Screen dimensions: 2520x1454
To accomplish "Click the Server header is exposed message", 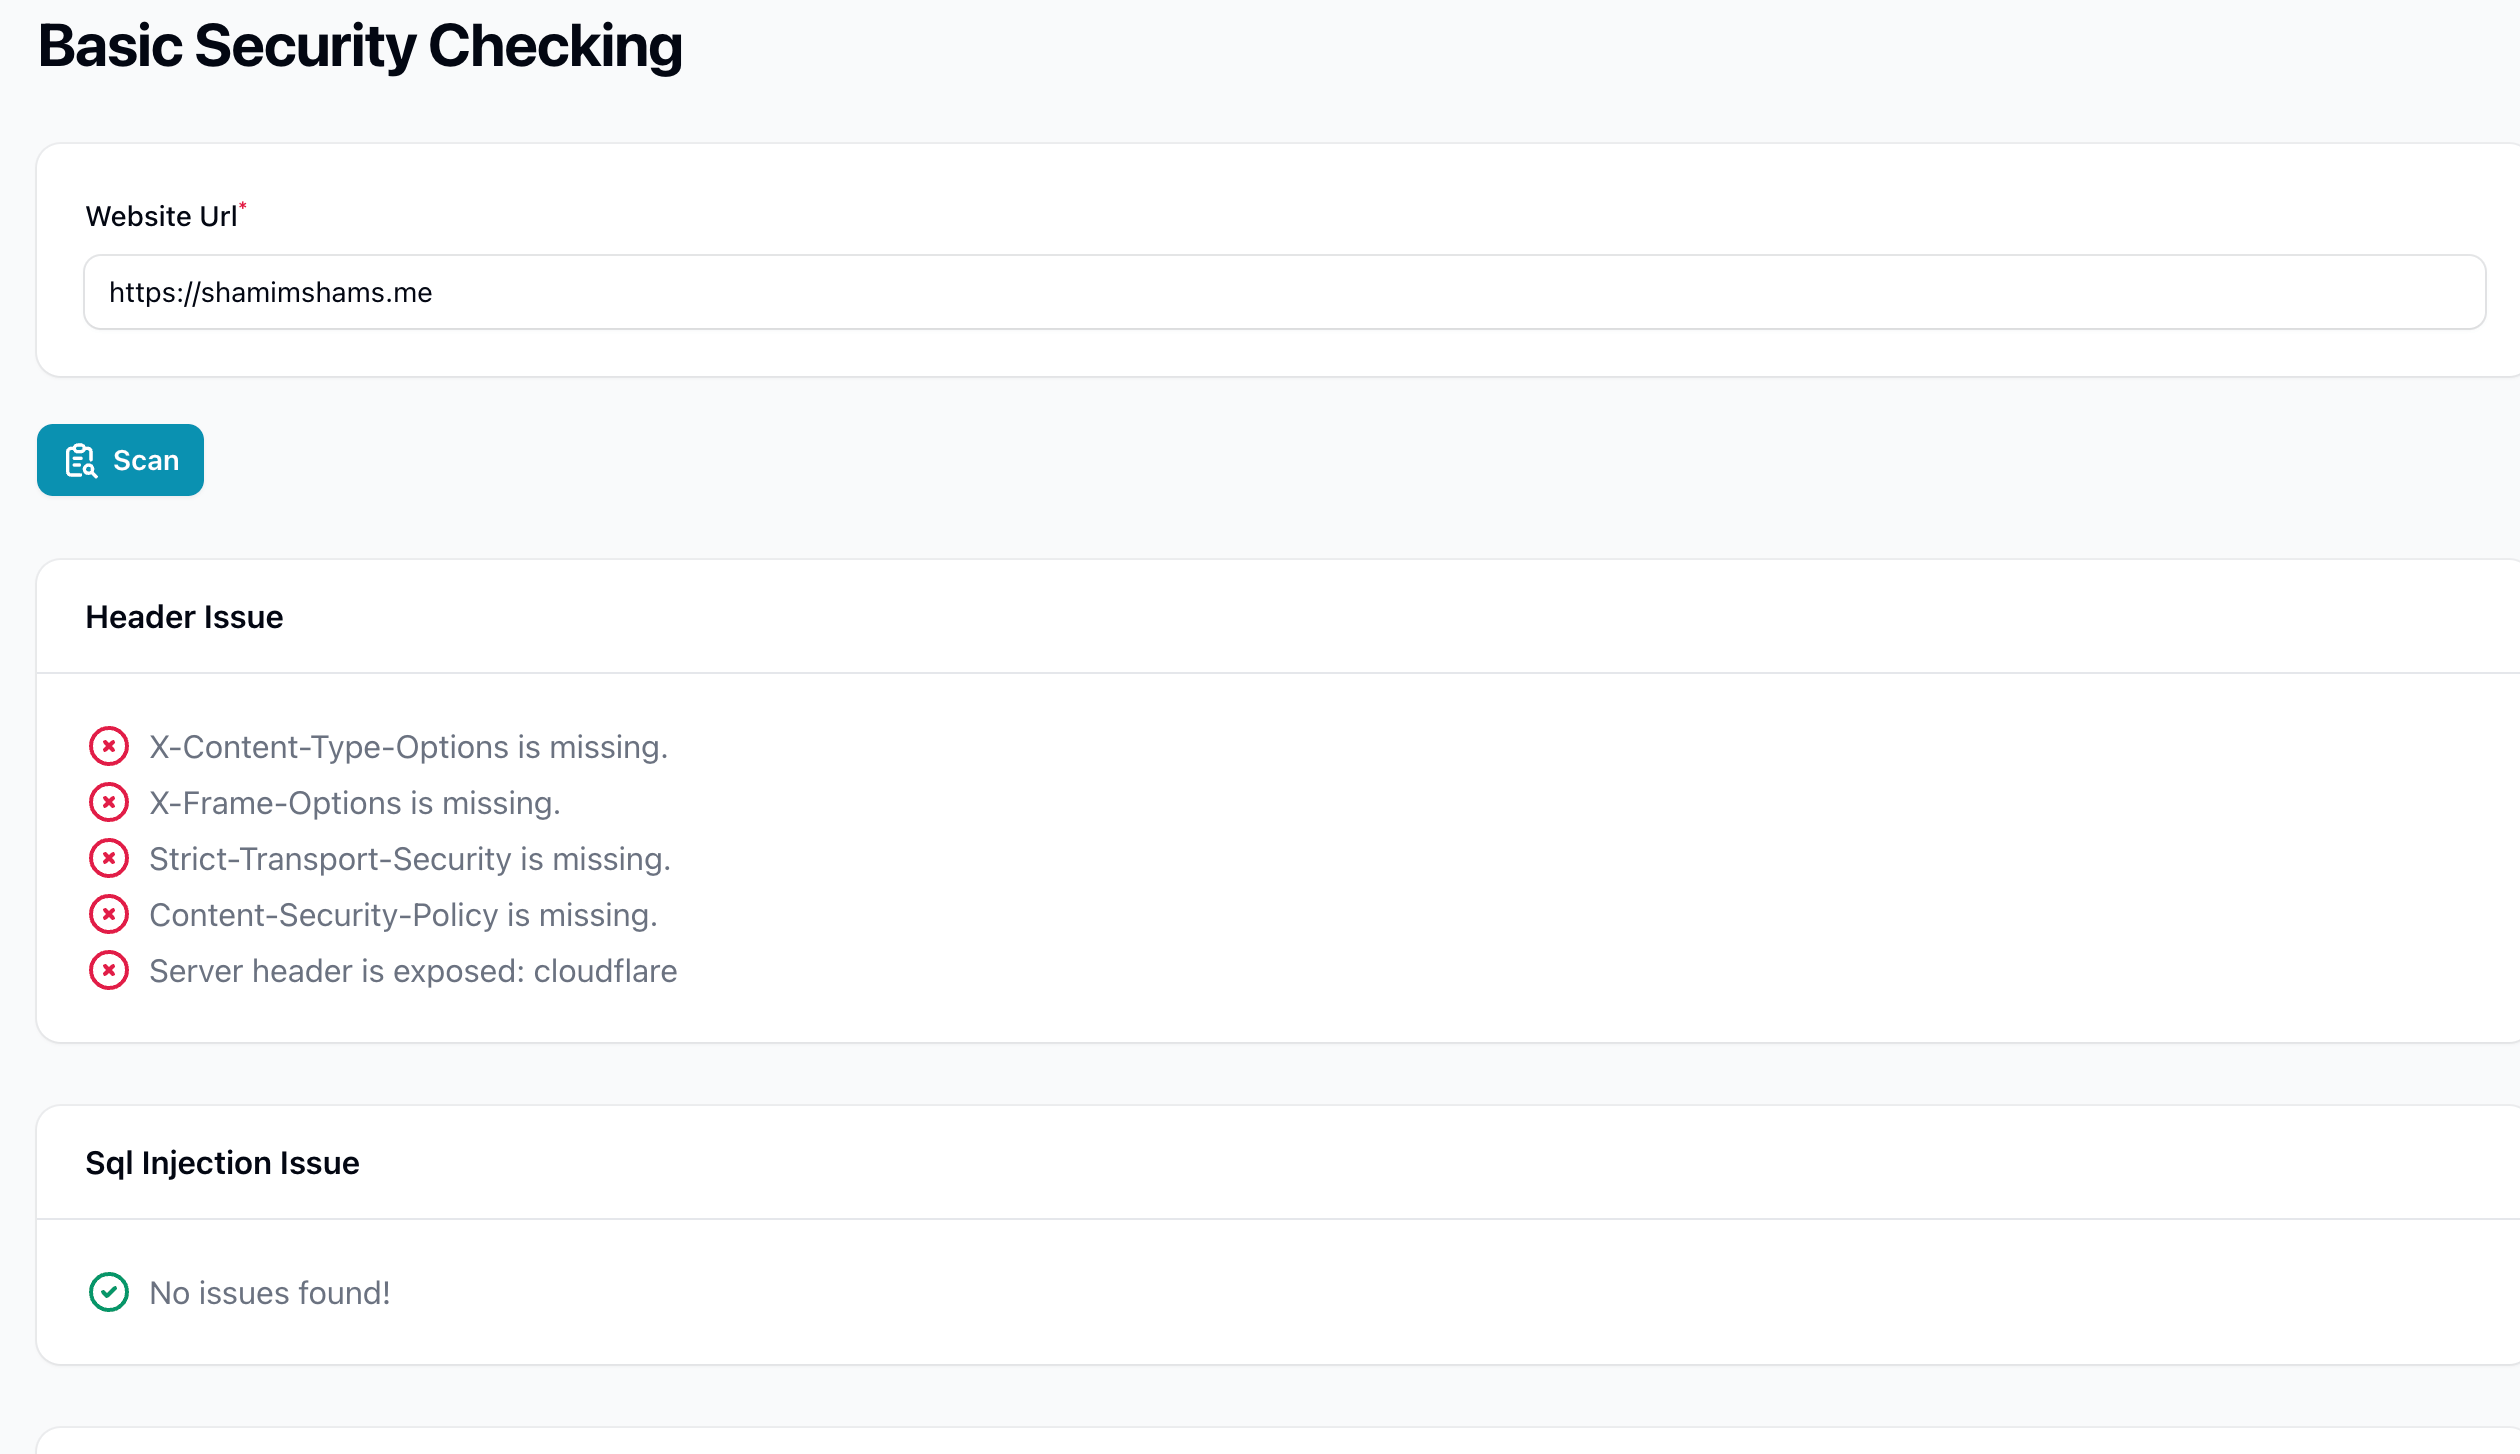I will click(413, 970).
